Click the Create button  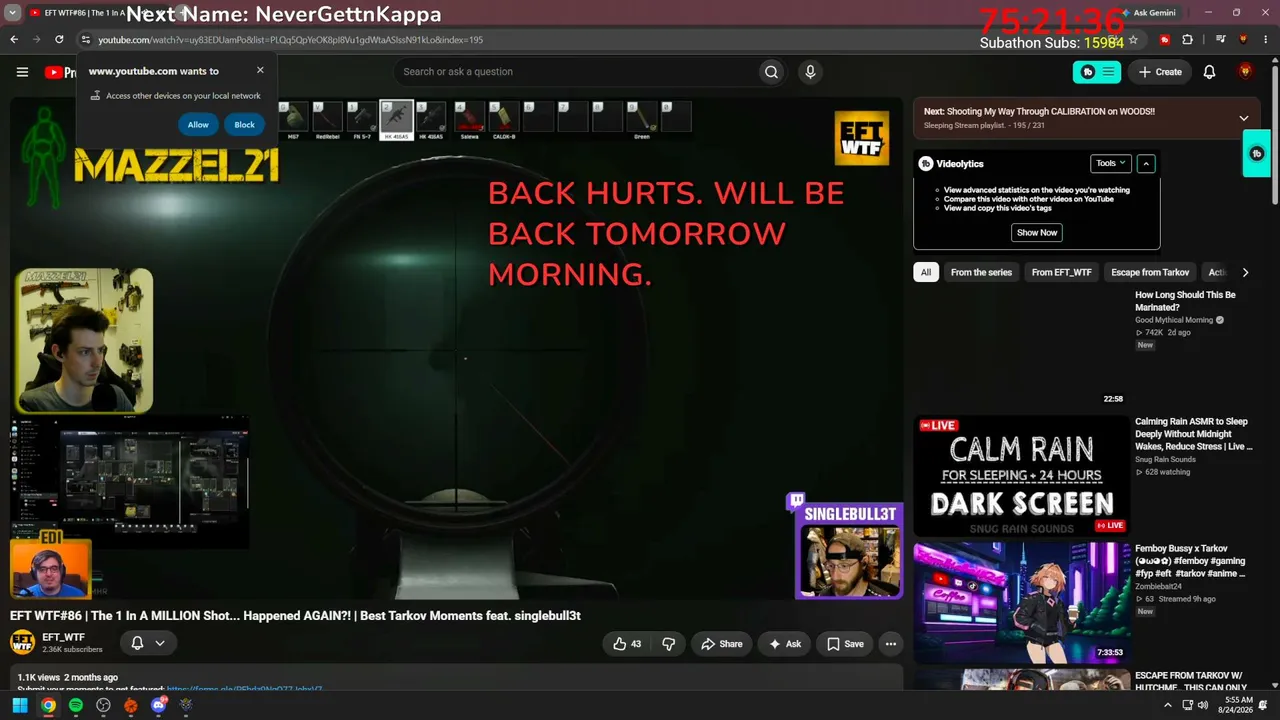point(1160,72)
